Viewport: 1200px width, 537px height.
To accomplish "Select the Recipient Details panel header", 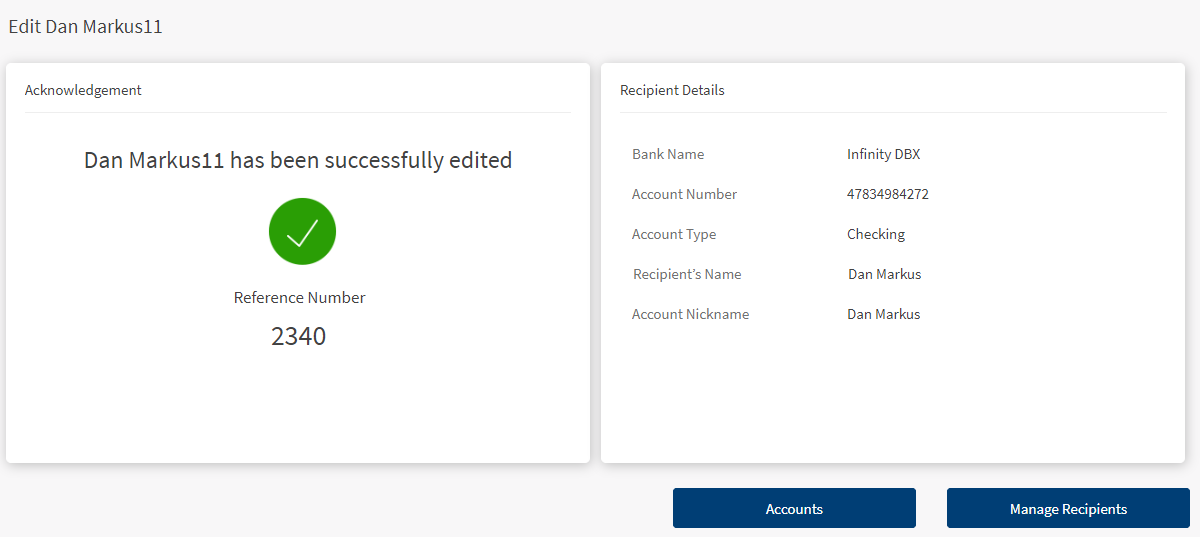I will 672,90.
